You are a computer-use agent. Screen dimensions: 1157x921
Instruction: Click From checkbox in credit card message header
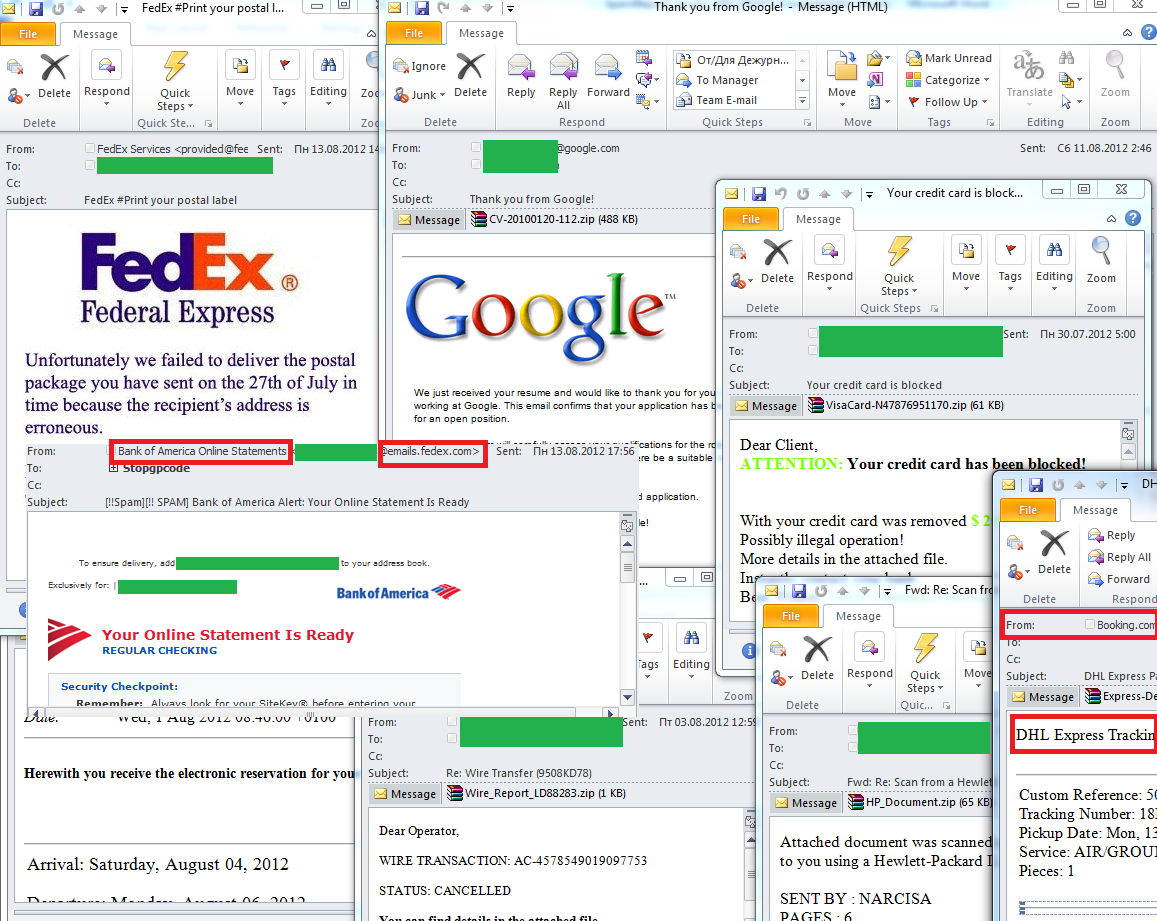[812, 334]
